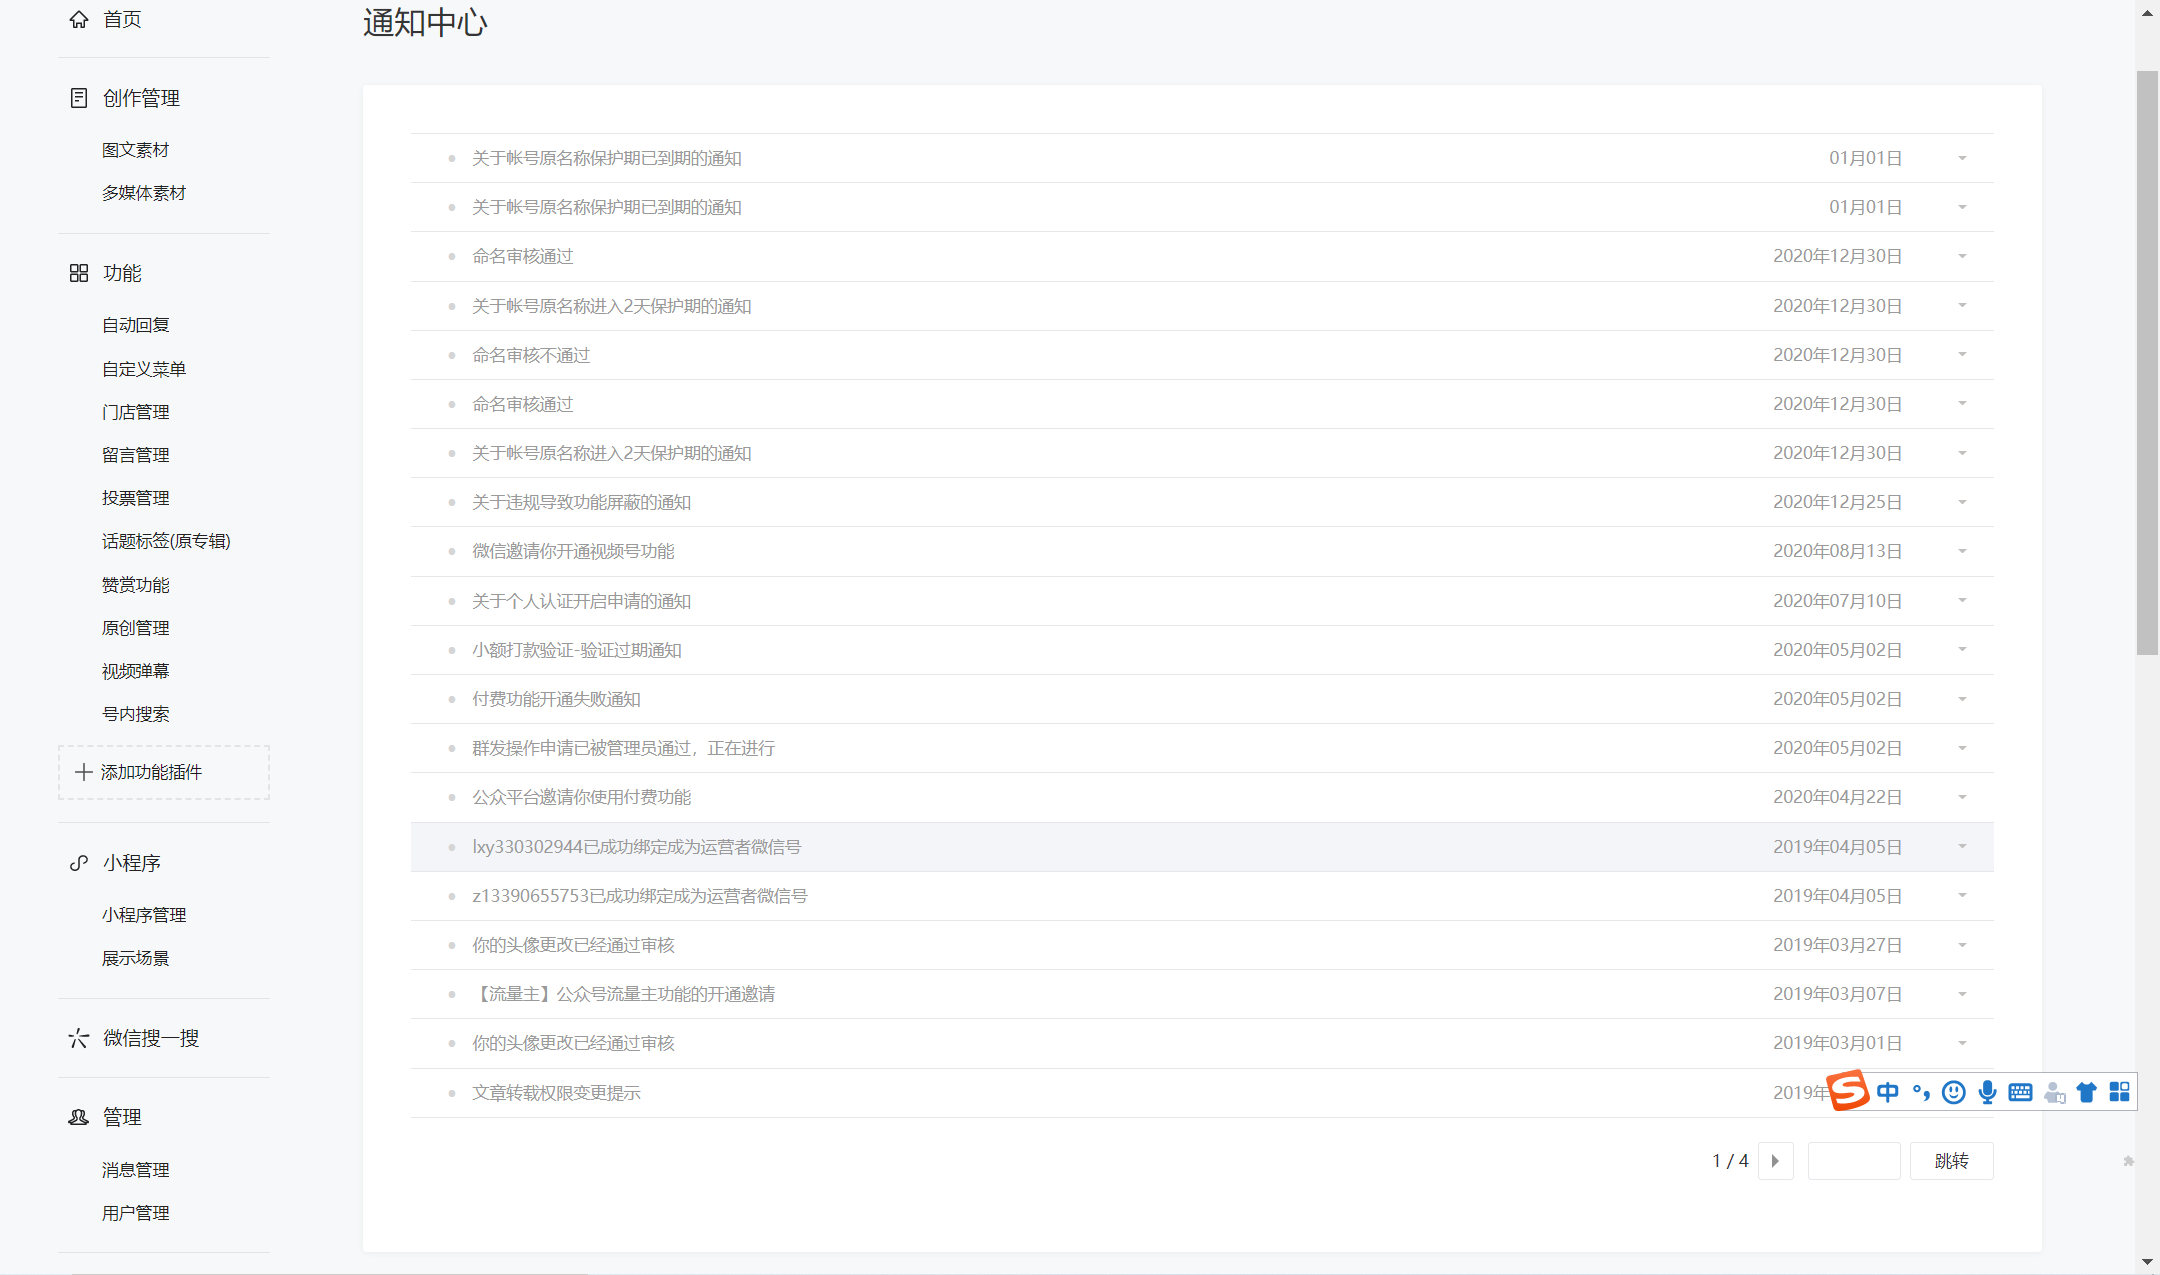Image resolution: width=2160 pixels, height=1275 pixels.
Task: Open 自动回复 in the sidebar
Action: click(136, 325)
